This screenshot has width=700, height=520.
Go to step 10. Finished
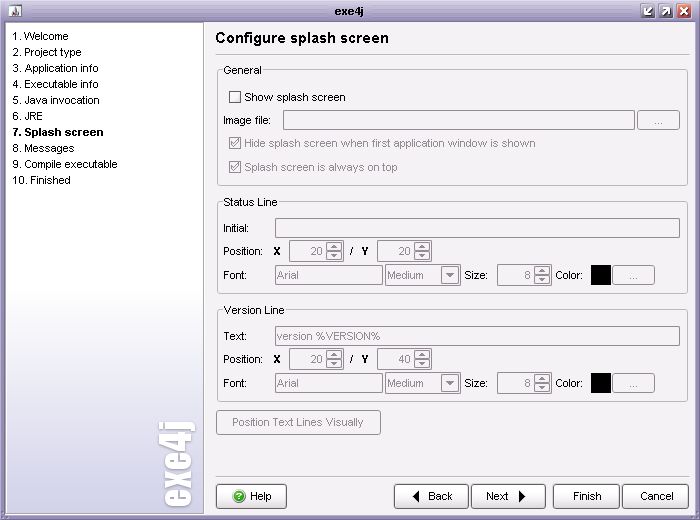(x=41, y=180)
